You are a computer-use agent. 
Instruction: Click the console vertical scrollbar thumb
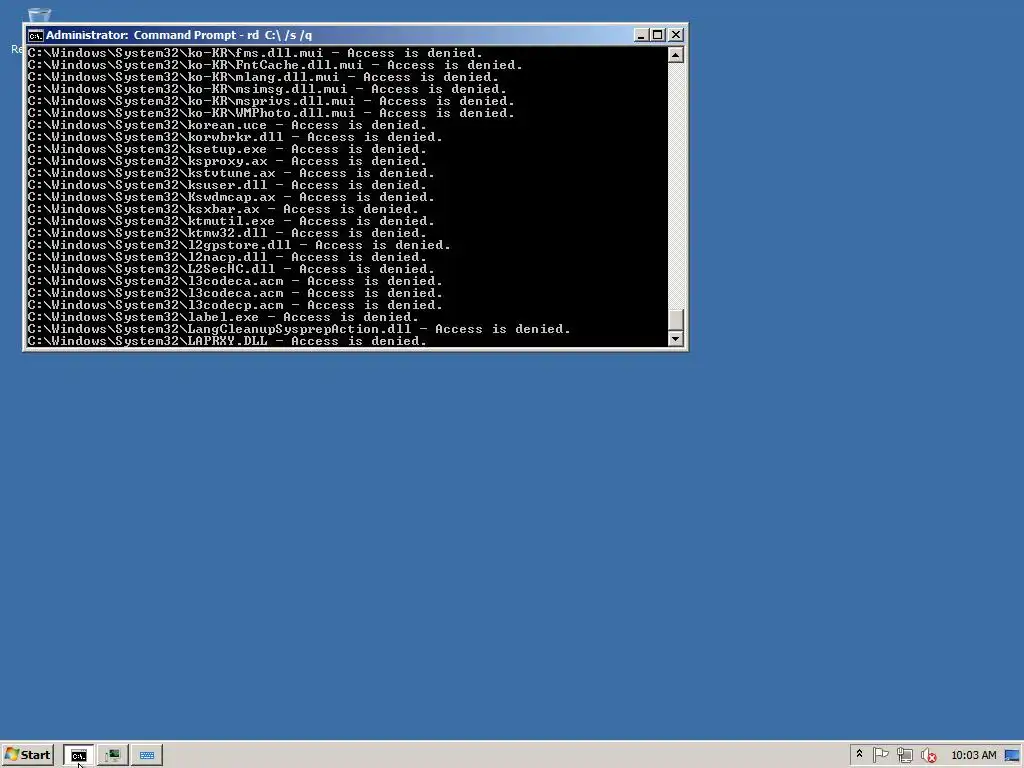(675, 319)
